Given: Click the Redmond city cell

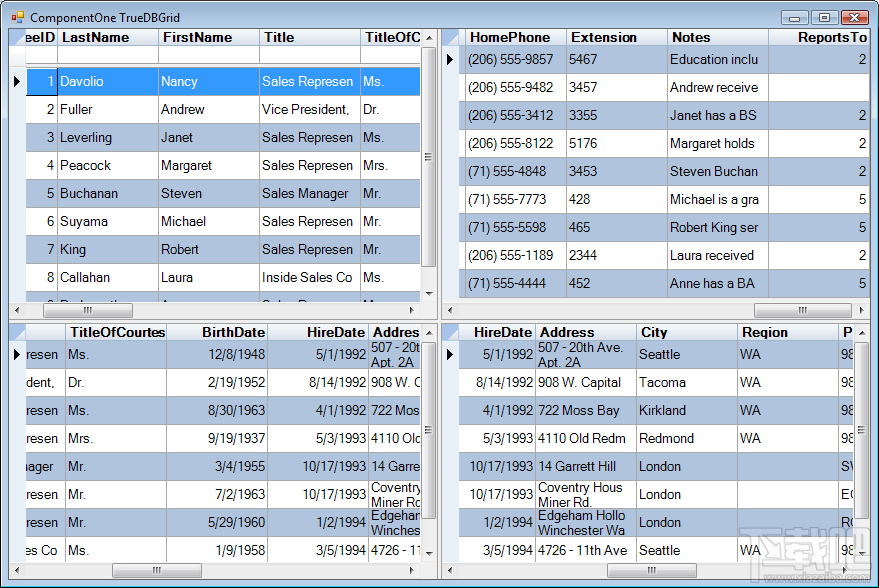Looking at the screenshot, I should [687, 439].
